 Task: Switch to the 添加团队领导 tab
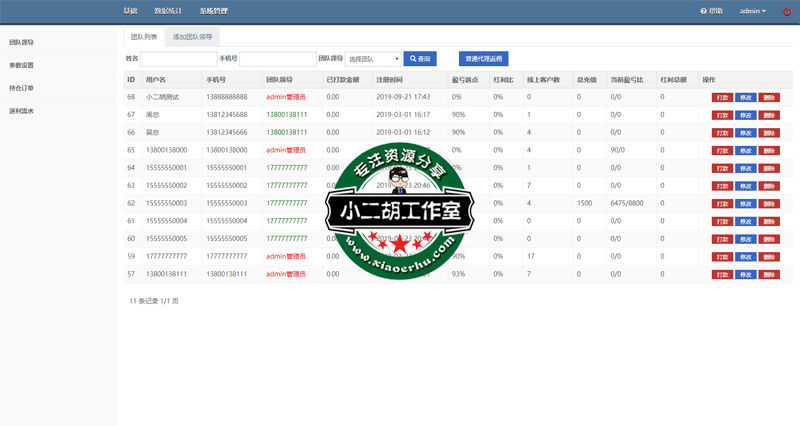coord(192,36)
